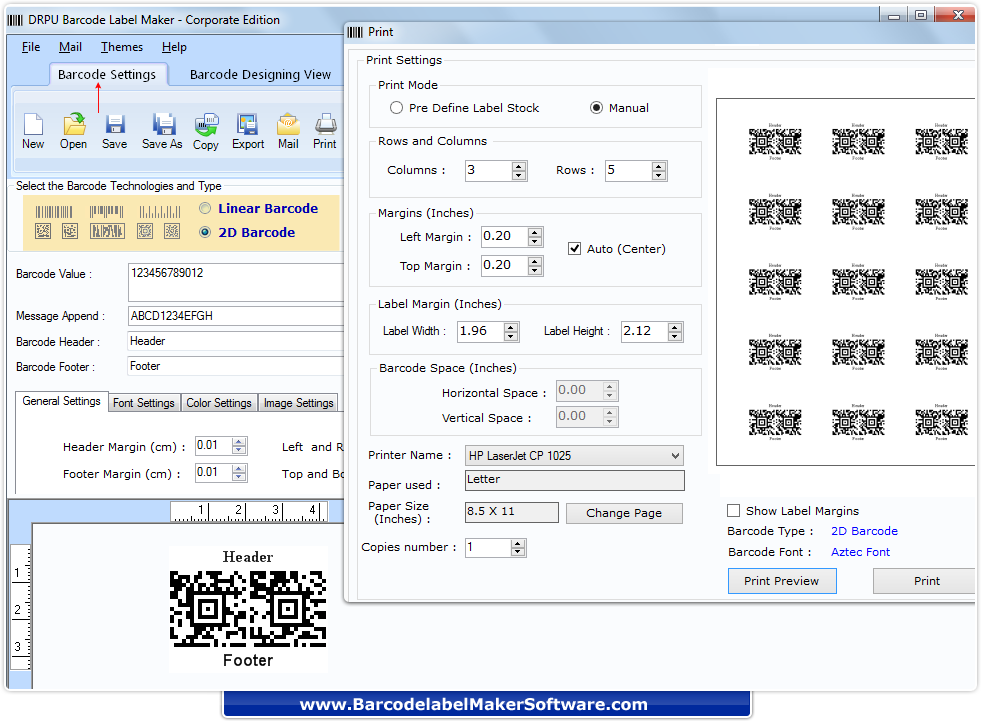Open a file with the Open icon
981x721 pixels.
(x=73, y=131)
